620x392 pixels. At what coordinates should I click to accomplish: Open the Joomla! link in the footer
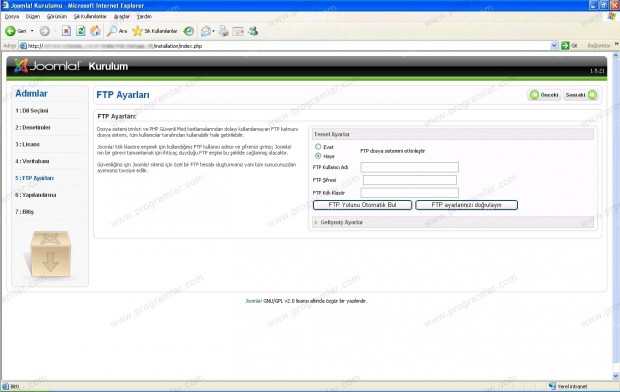pos(253,301)
